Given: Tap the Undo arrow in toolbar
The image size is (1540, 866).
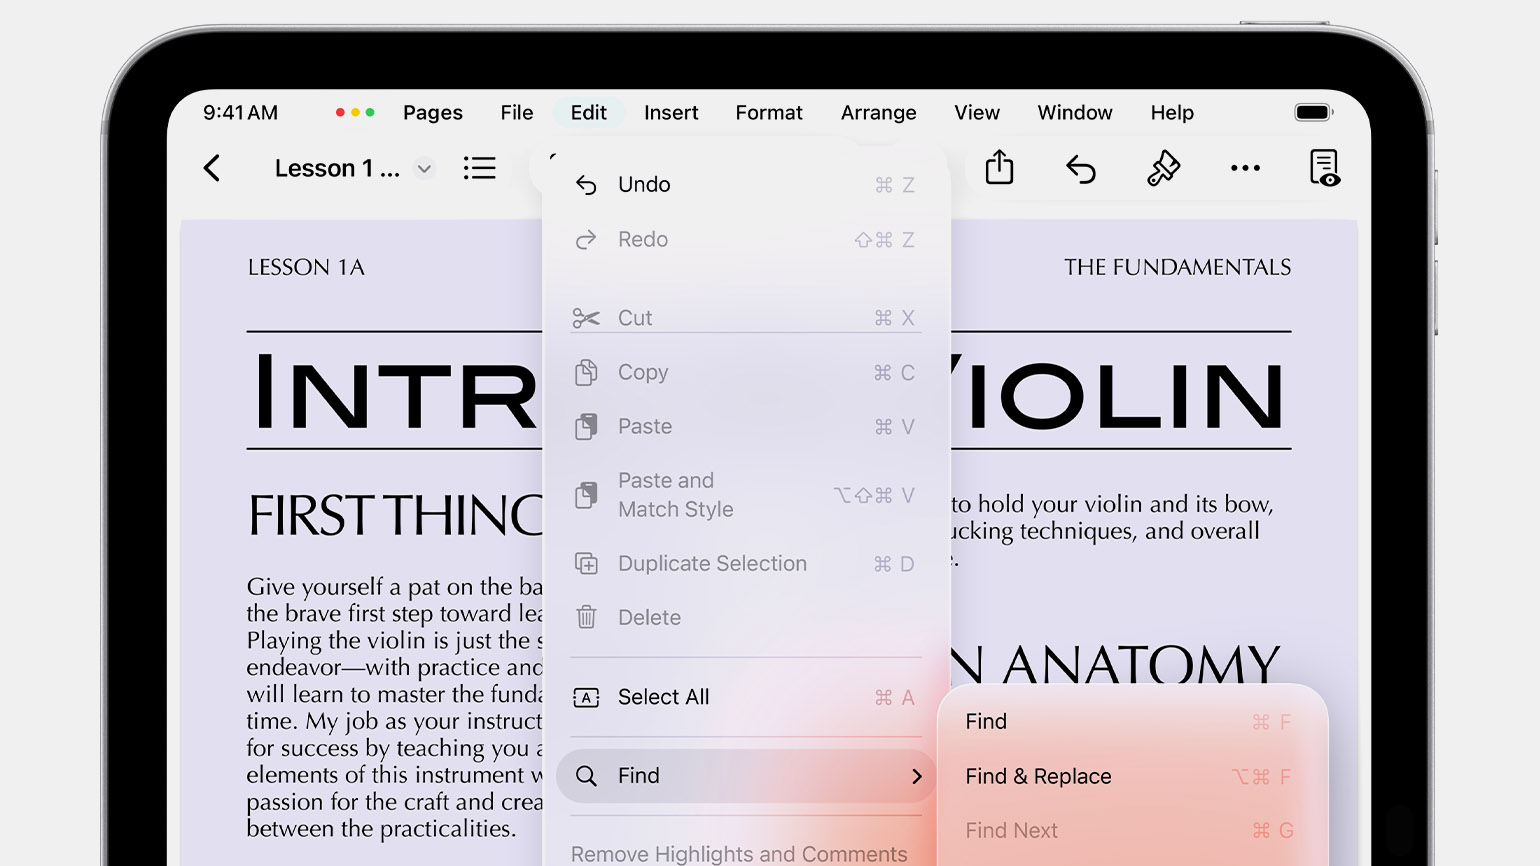Looking at the screenshot, I should 1081,169.
